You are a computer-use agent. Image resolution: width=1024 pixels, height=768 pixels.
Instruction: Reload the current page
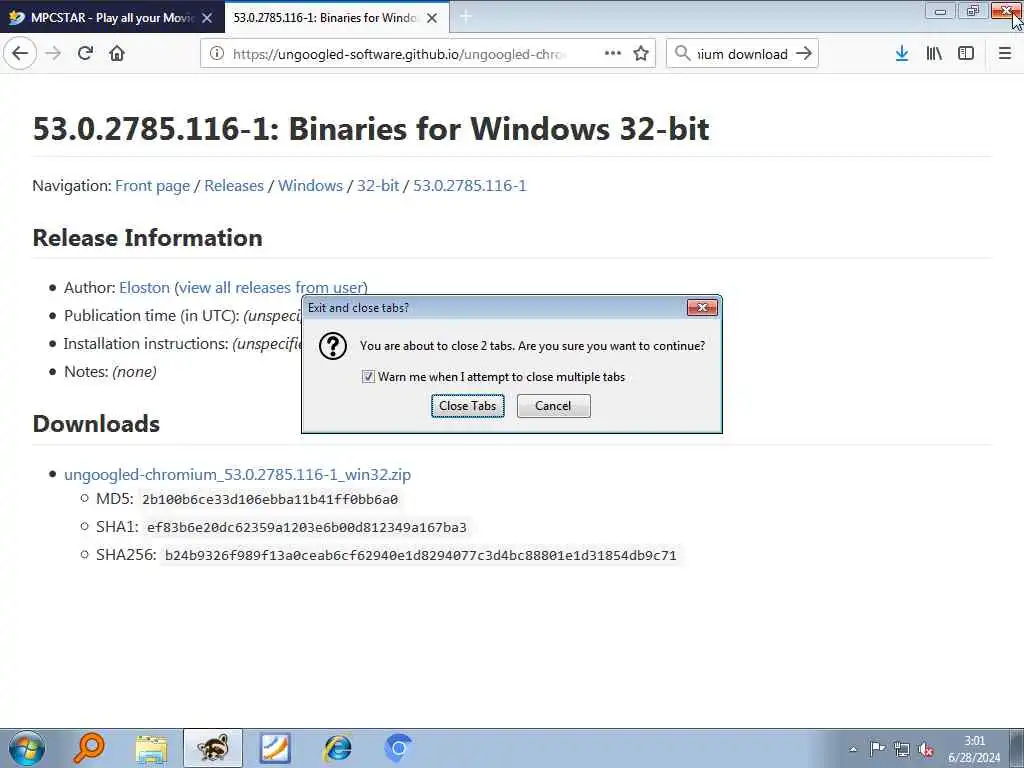[85, 53]
